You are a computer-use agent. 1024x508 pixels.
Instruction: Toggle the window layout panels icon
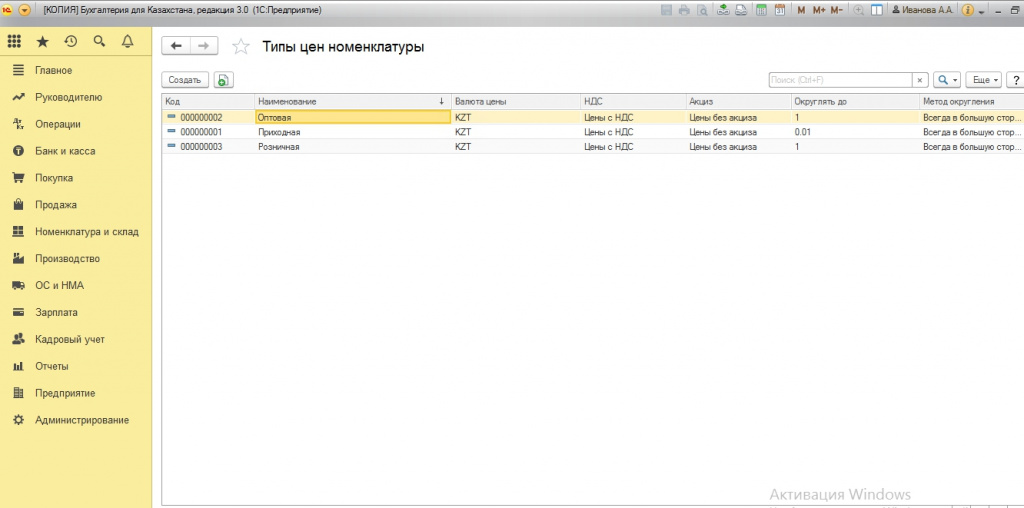pyautogui.click(x=877, y=10)
